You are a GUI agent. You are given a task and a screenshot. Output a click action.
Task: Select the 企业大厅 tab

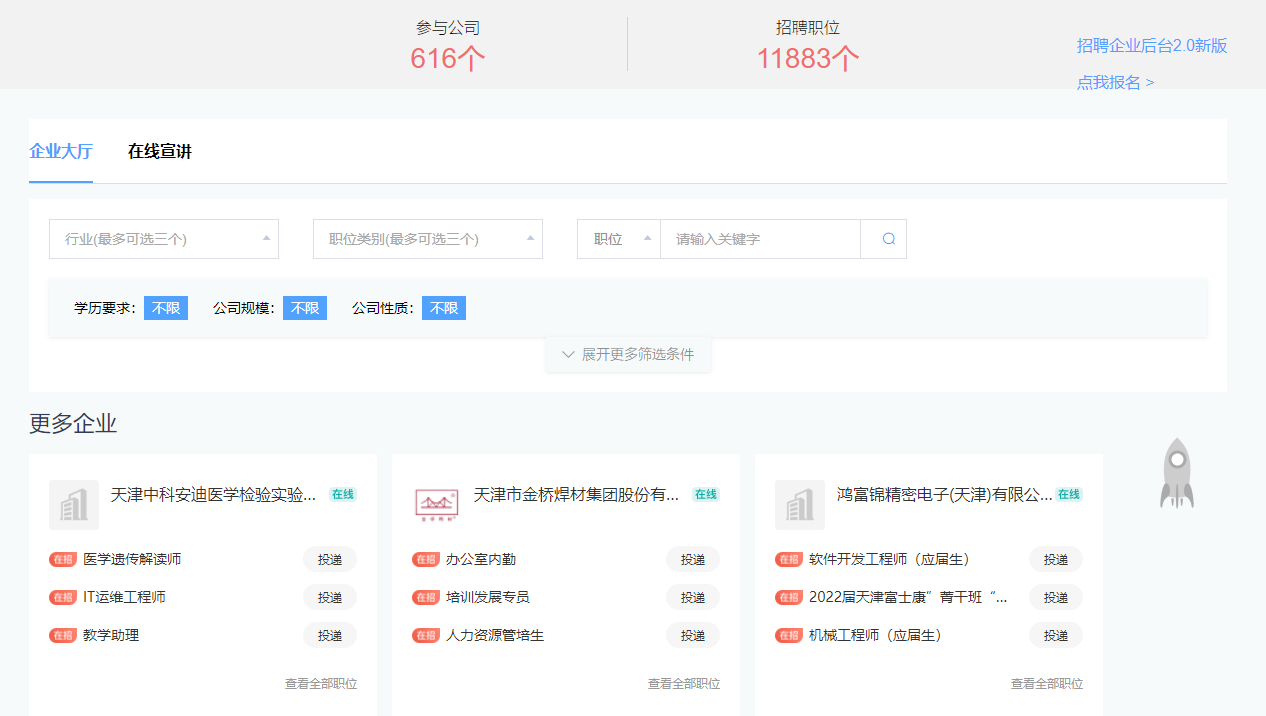click(61, 152)
